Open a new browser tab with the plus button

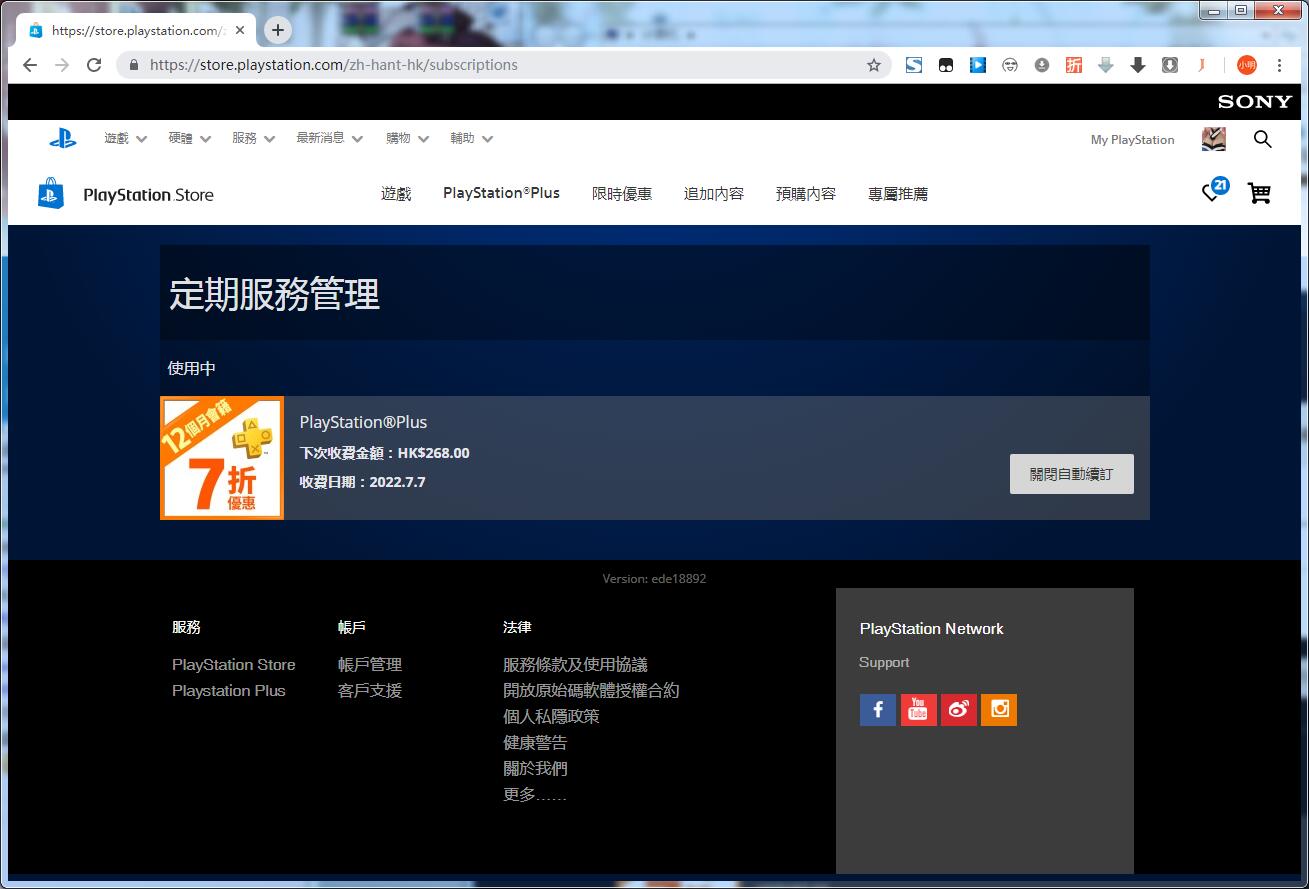coord(278,30)
